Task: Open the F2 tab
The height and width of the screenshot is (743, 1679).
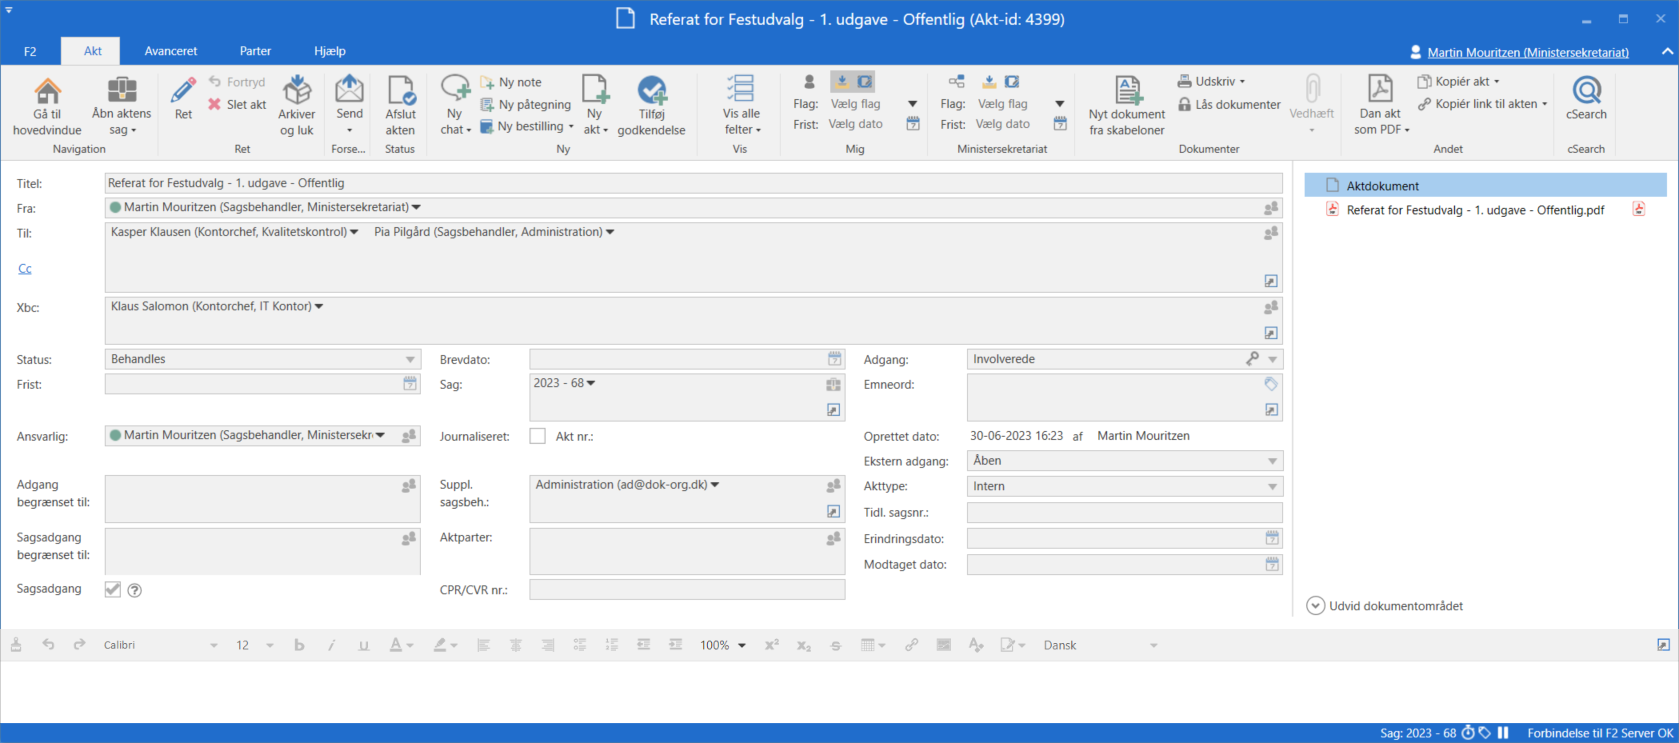Action: click(30, 51)
